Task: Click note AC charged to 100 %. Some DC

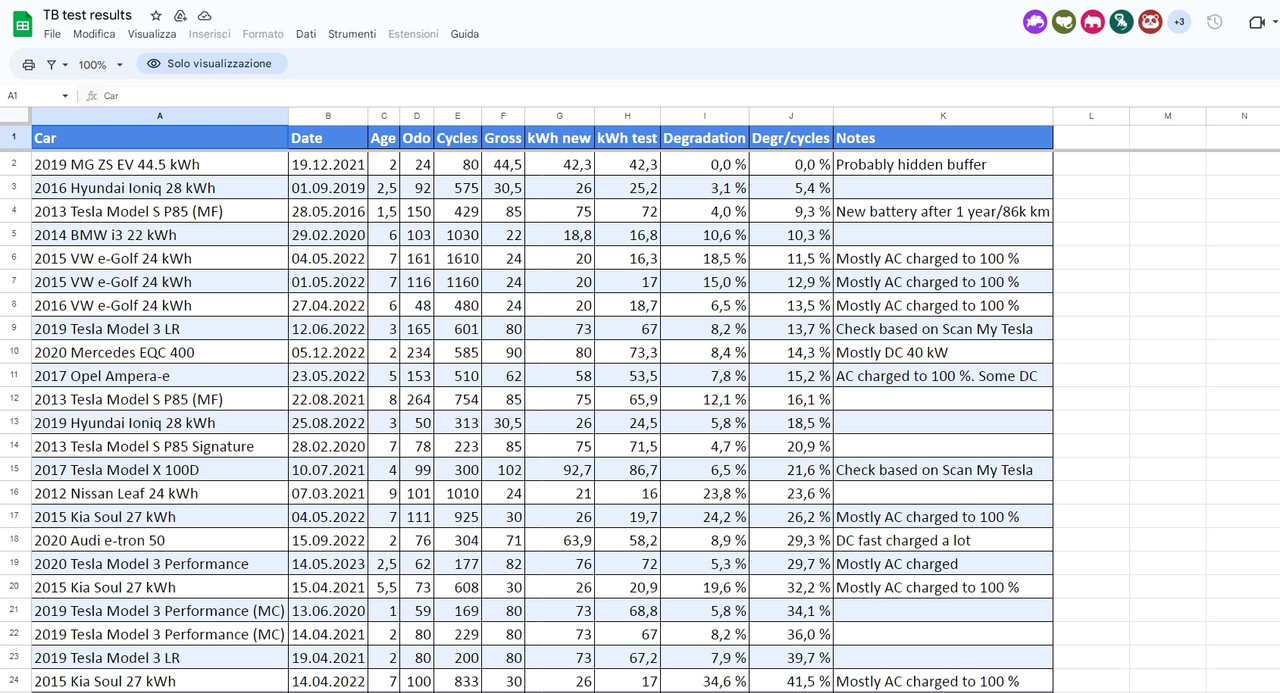Action: coord(943,376)
